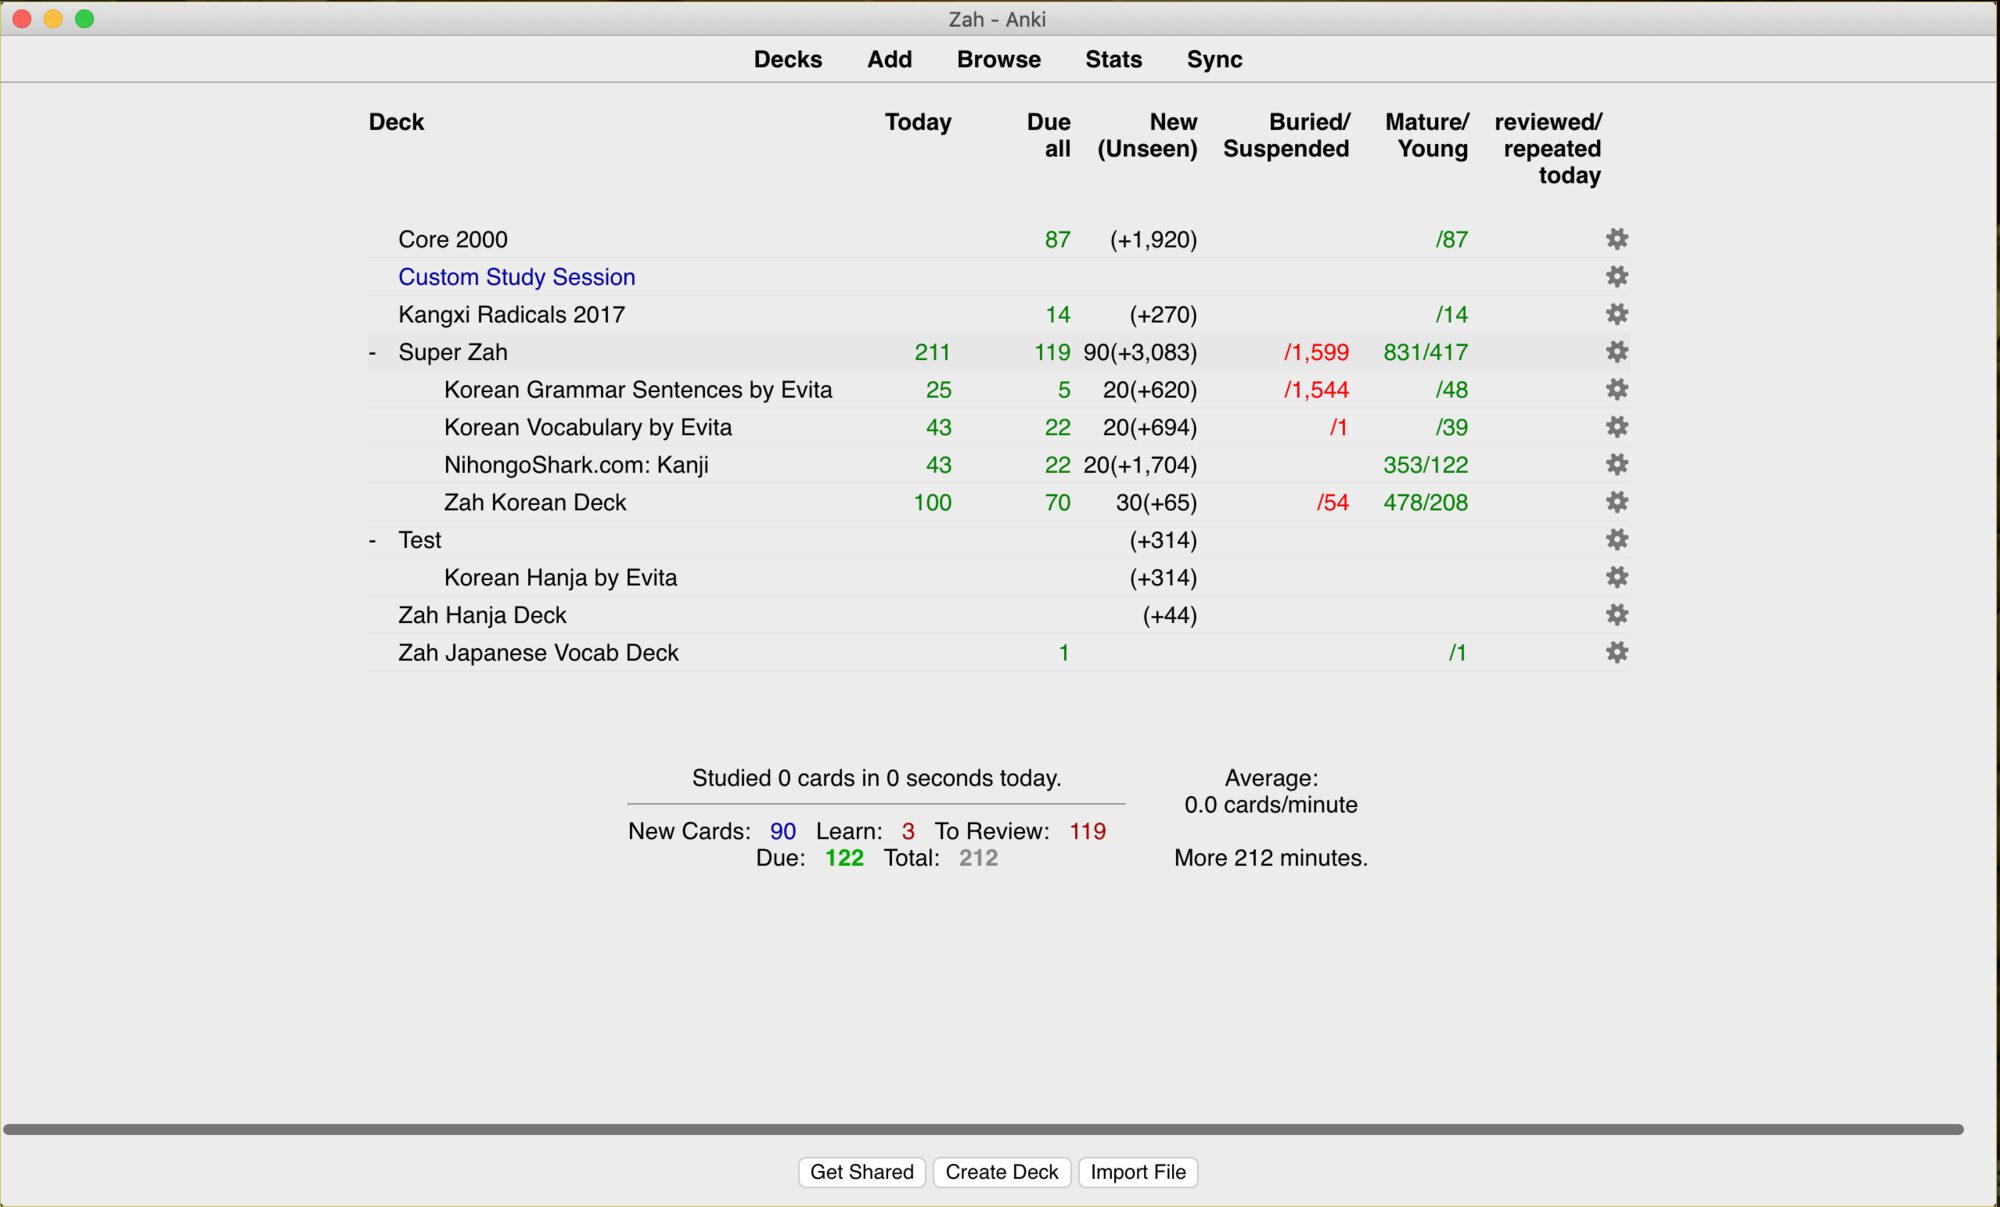Click gear icon on Kangxi Radicals 2017 row

(x=1616, y=314)
